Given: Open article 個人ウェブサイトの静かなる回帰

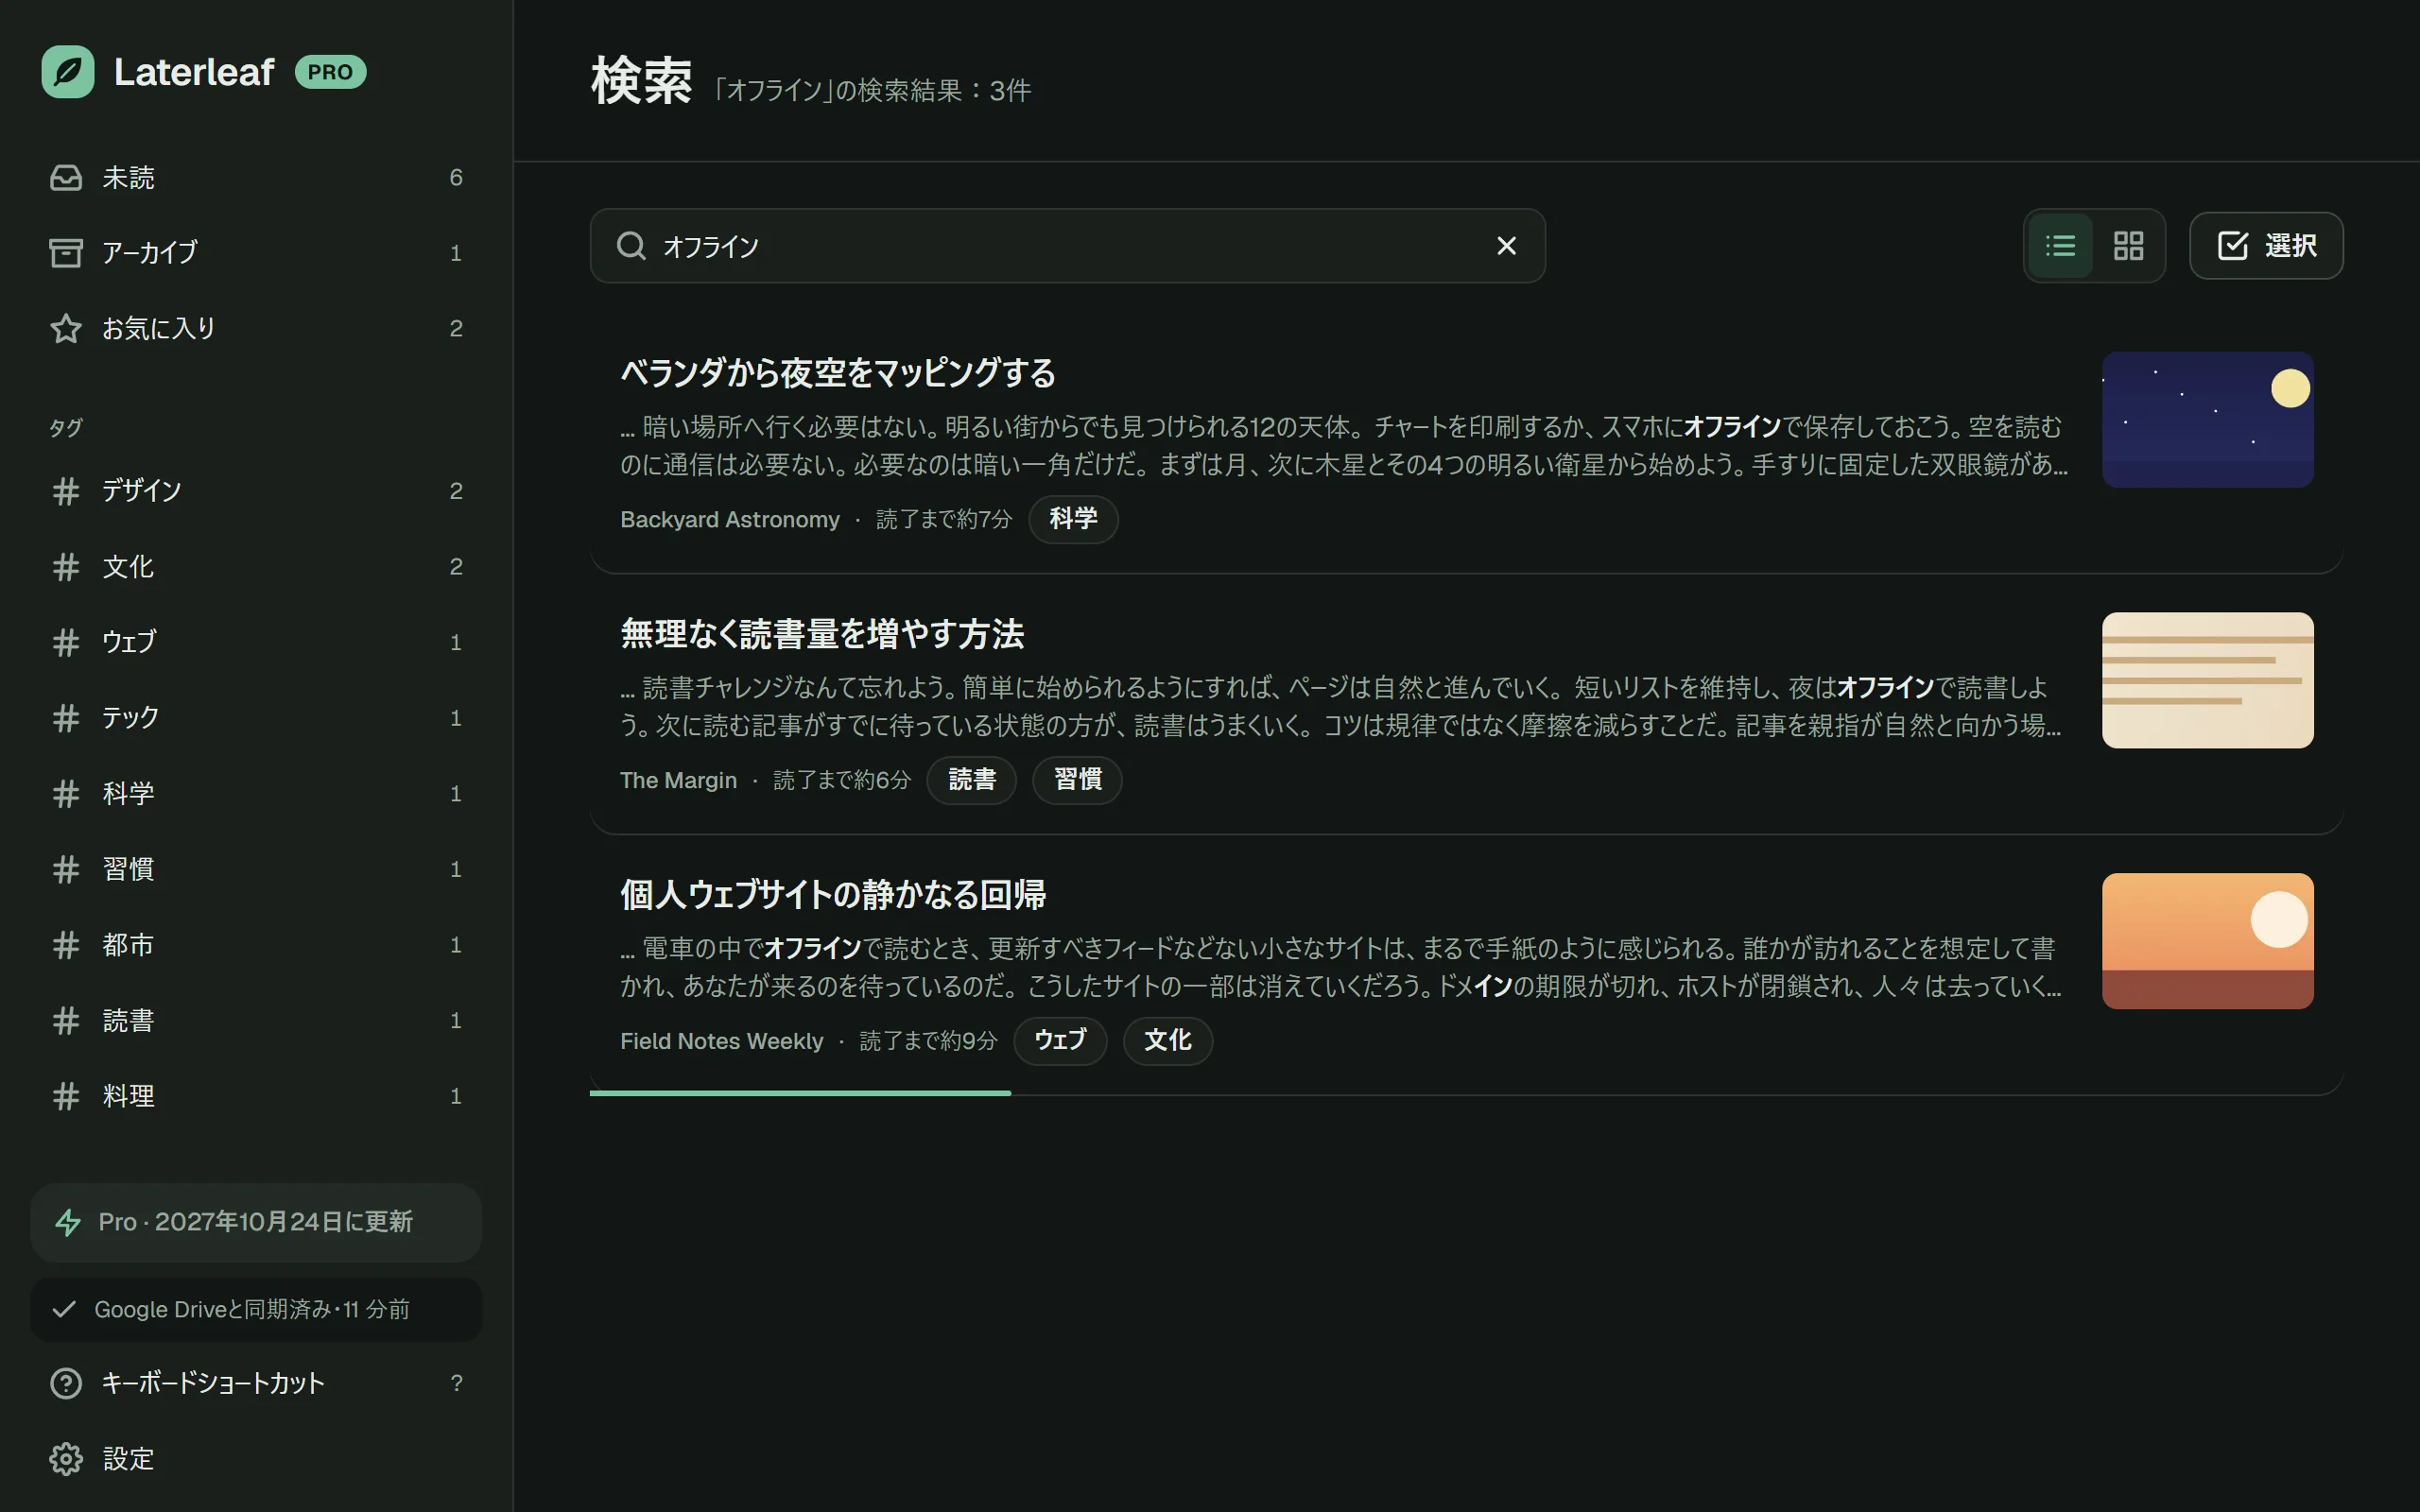Looking at the screenshot, I should pyautogui.click(x=833, y=895).
